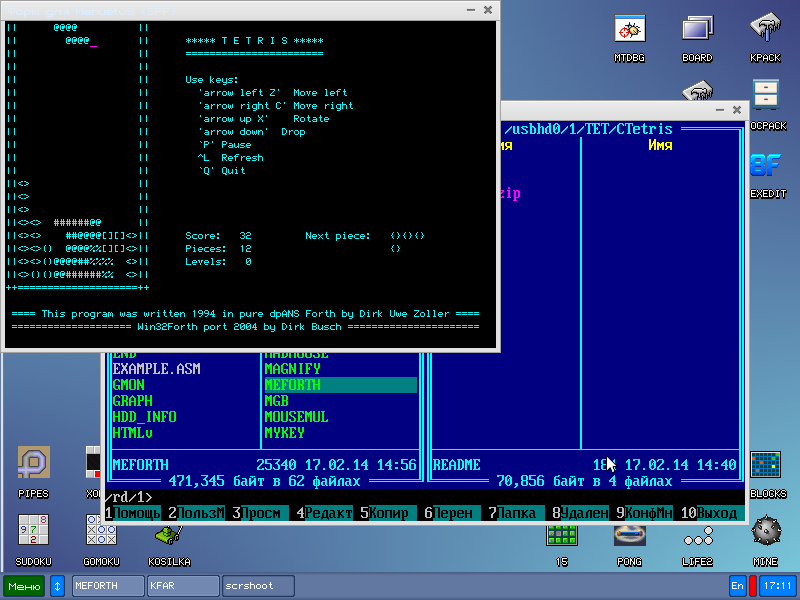Launch the BOARD debug board icon

697,31
